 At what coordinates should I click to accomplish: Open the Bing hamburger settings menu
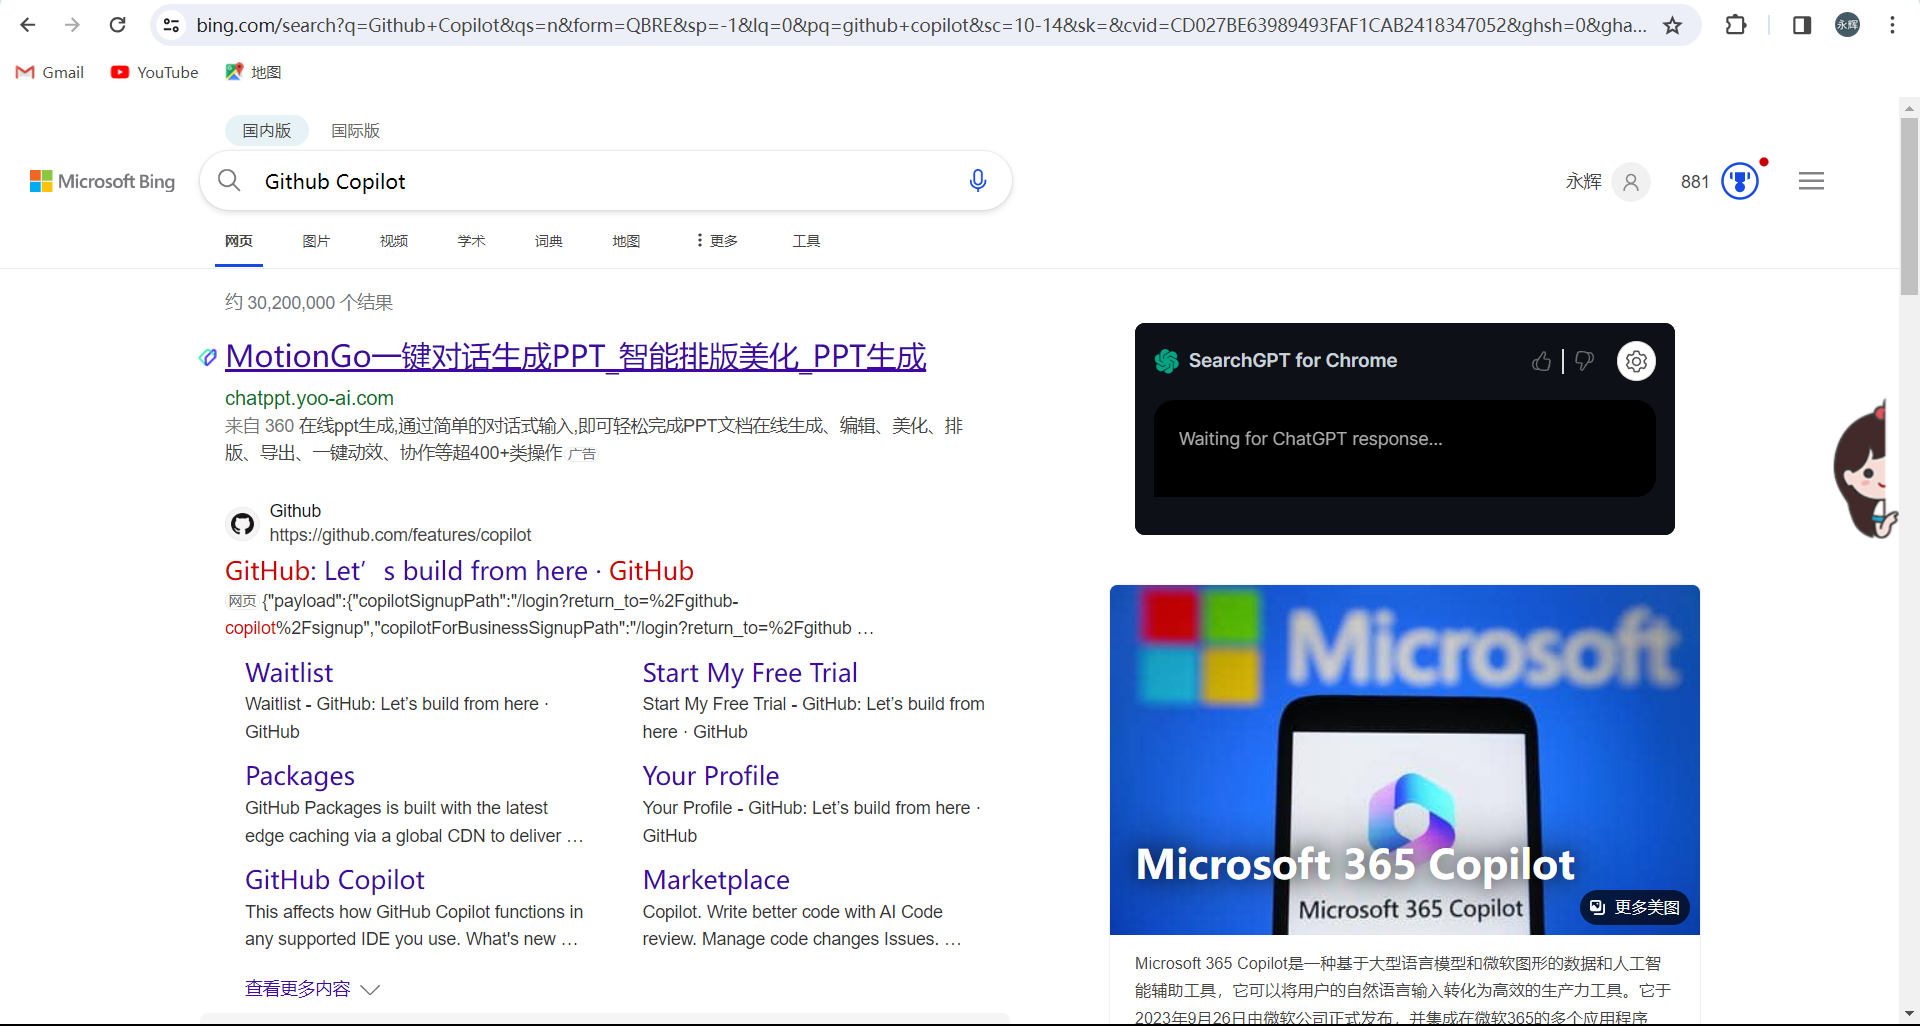(1811, 181)
